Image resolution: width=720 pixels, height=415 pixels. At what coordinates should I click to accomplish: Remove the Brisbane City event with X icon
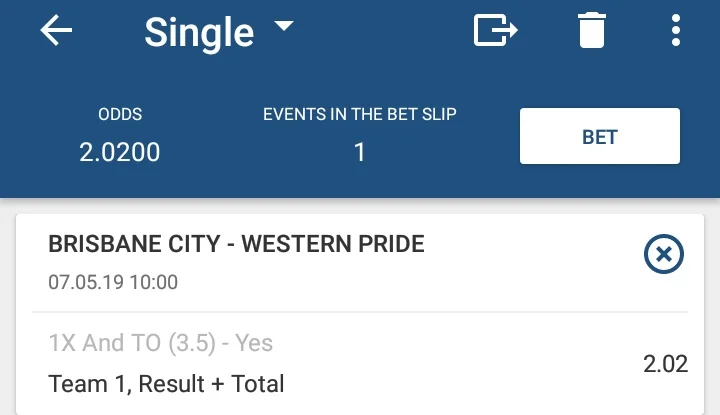tap(664, 256)
